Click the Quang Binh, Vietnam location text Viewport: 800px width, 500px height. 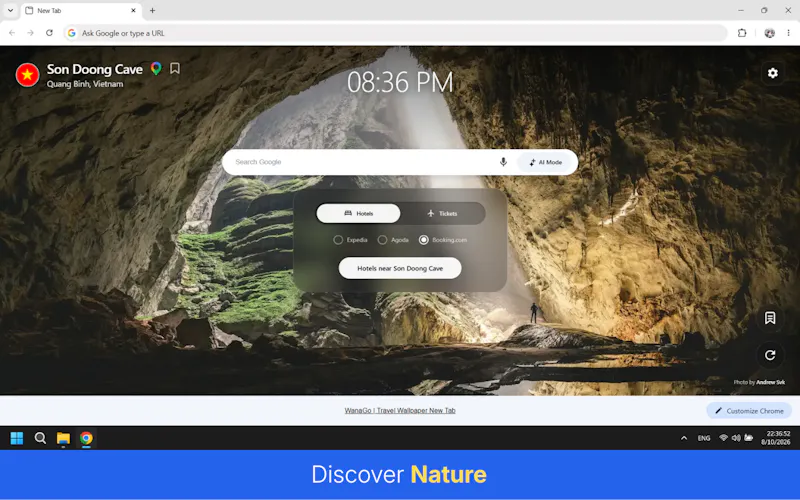(85, 84)
